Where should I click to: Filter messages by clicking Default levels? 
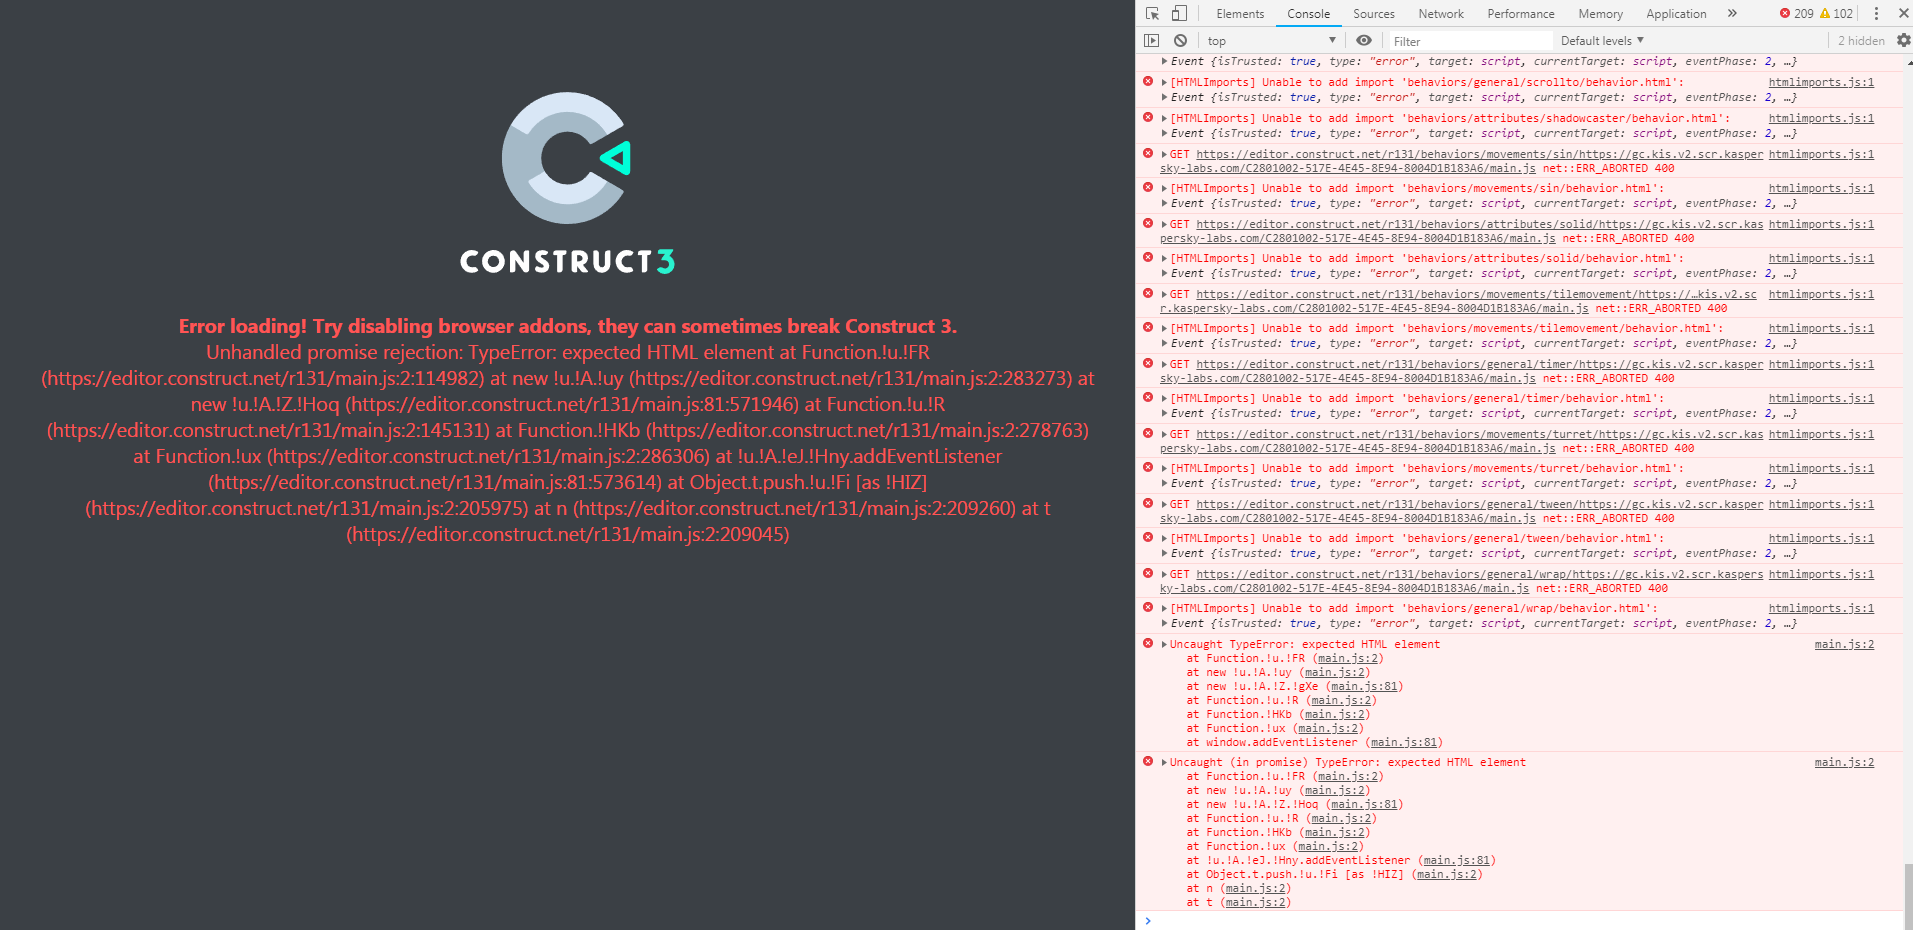click(1601, 40)
